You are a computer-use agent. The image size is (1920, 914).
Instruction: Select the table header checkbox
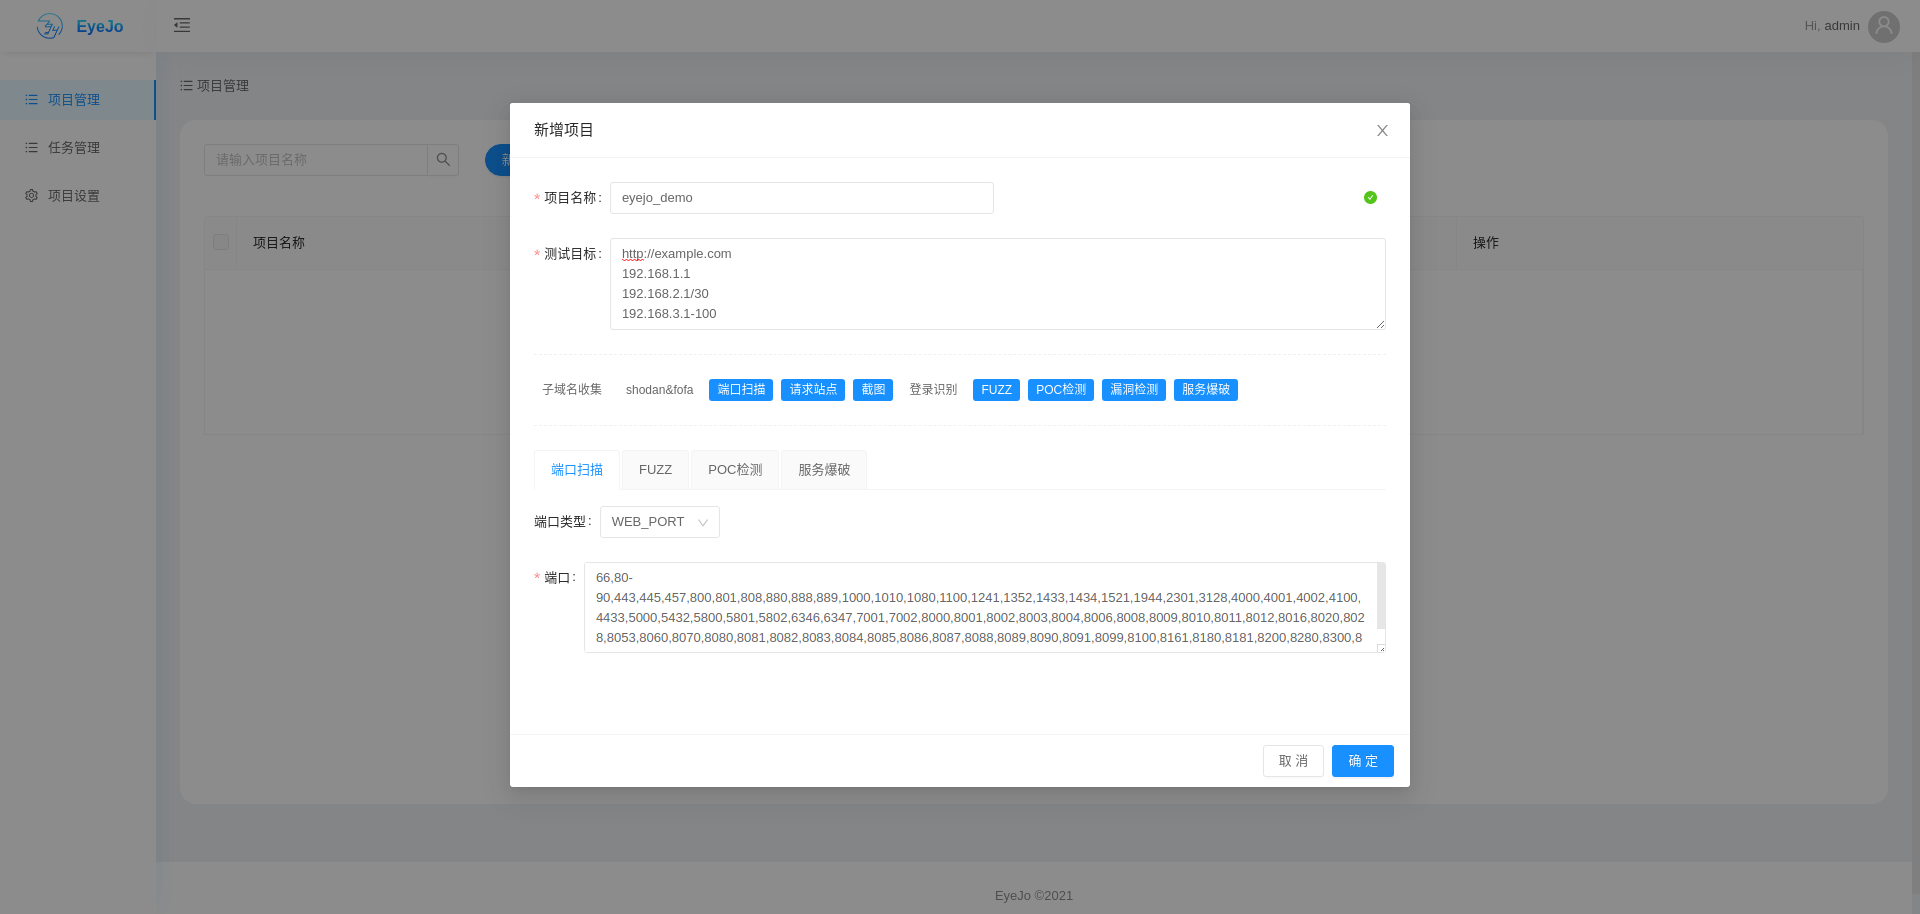pyautogui.click(x=221, y=242)
